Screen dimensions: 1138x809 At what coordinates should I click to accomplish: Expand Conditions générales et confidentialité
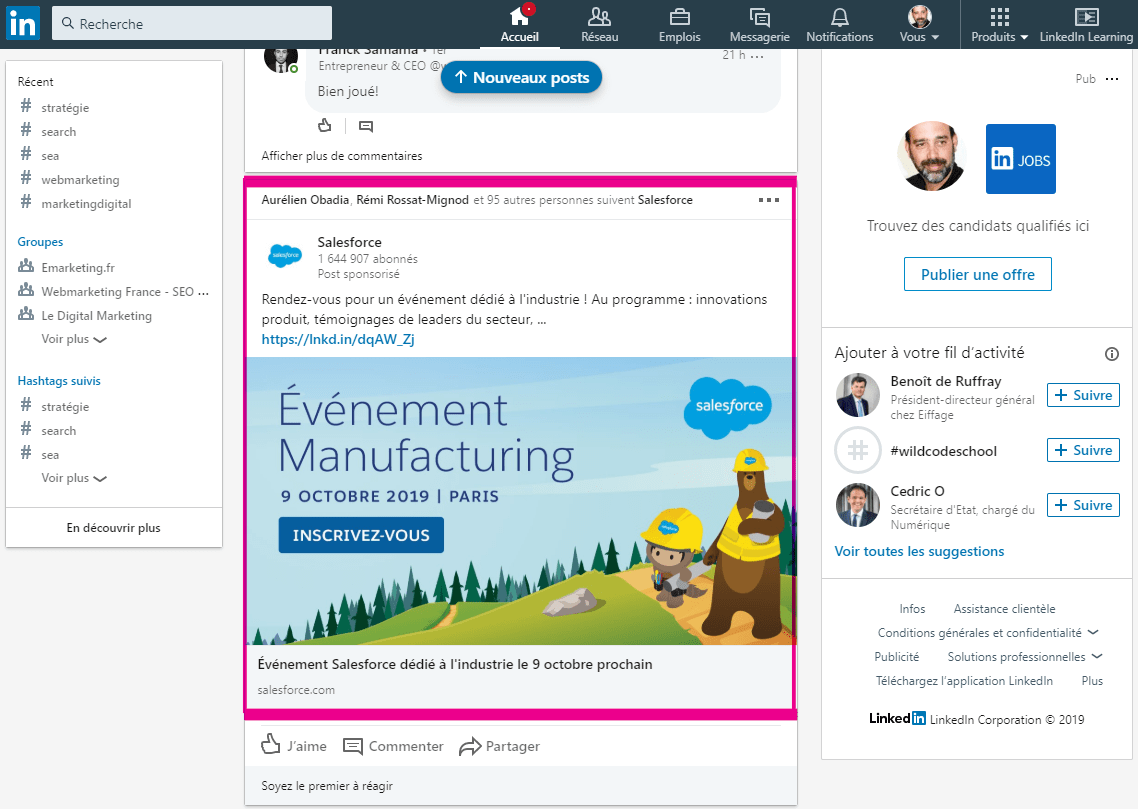pos(988,633)
